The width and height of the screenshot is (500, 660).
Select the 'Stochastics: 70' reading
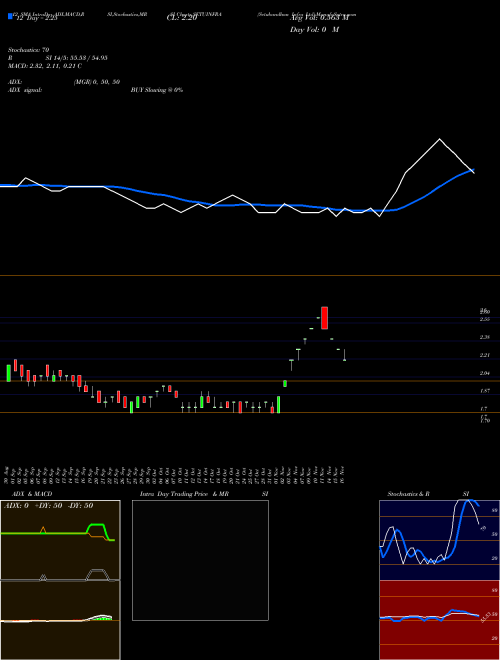click(29, 50)
